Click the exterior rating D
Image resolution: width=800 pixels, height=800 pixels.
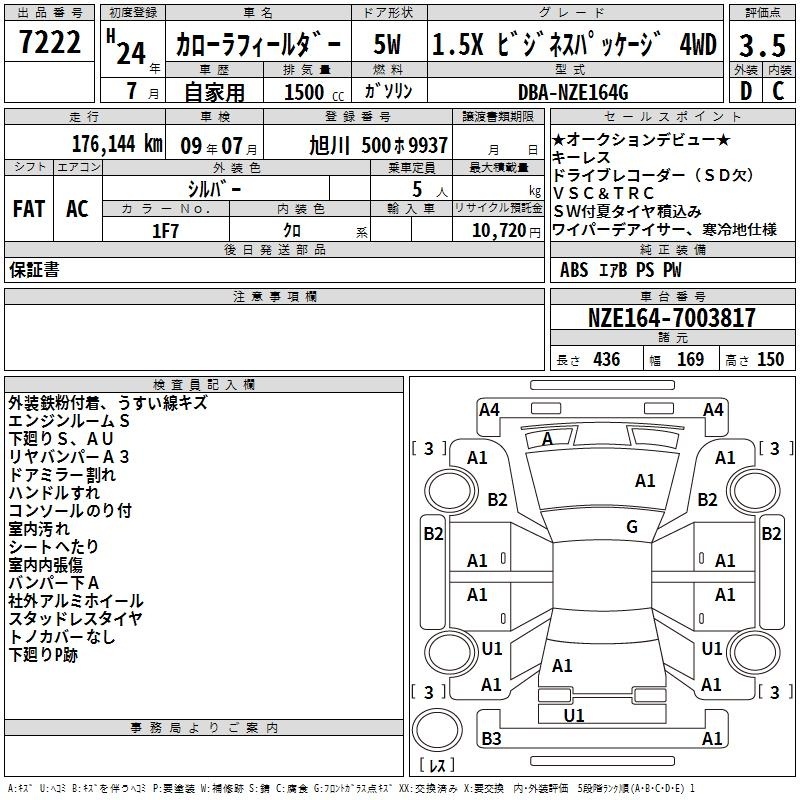[x=746, y=91]
